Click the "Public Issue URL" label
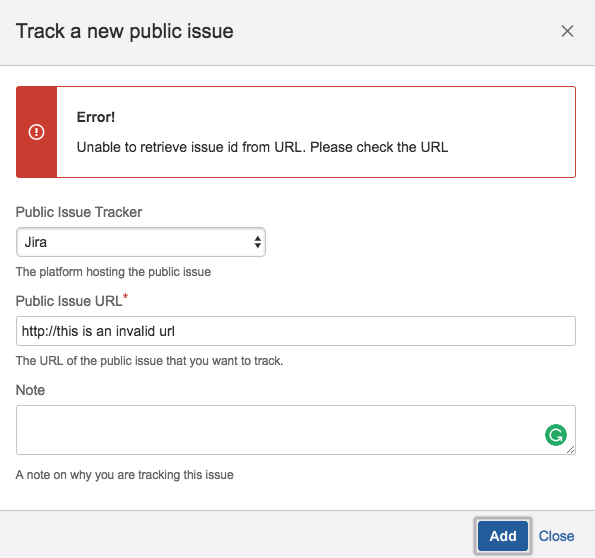The width and height of the screenshot is (595, 558). click(x=69, y=301)
